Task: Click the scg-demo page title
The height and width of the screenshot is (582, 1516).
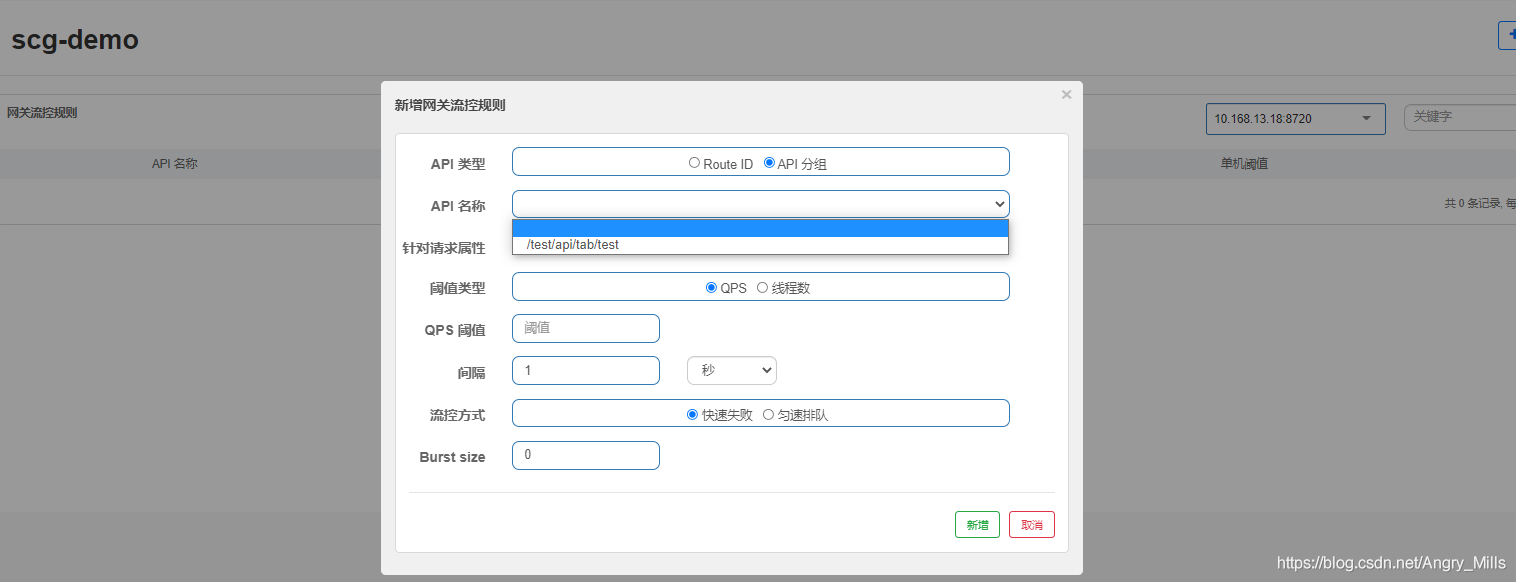Action: click(x=75, y=40)
